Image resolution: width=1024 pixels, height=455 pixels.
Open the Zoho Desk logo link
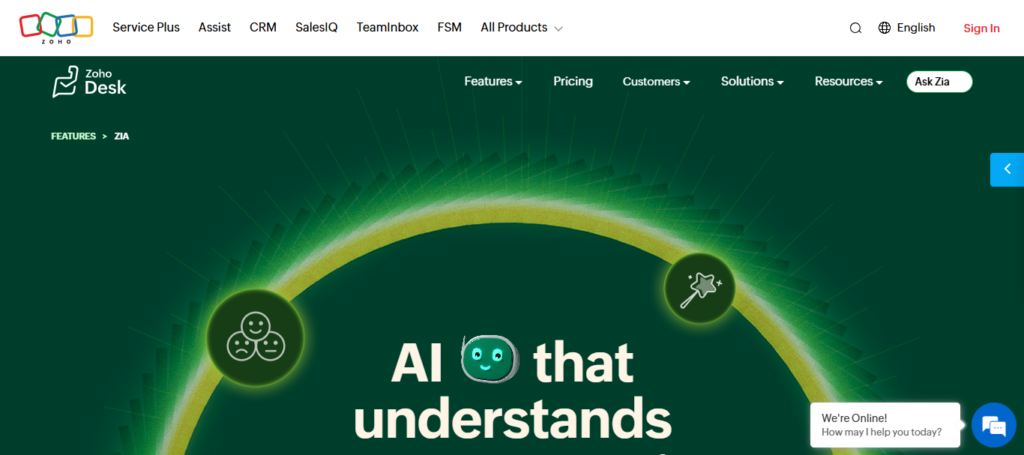pyautogui.click(x=89, y=82)
